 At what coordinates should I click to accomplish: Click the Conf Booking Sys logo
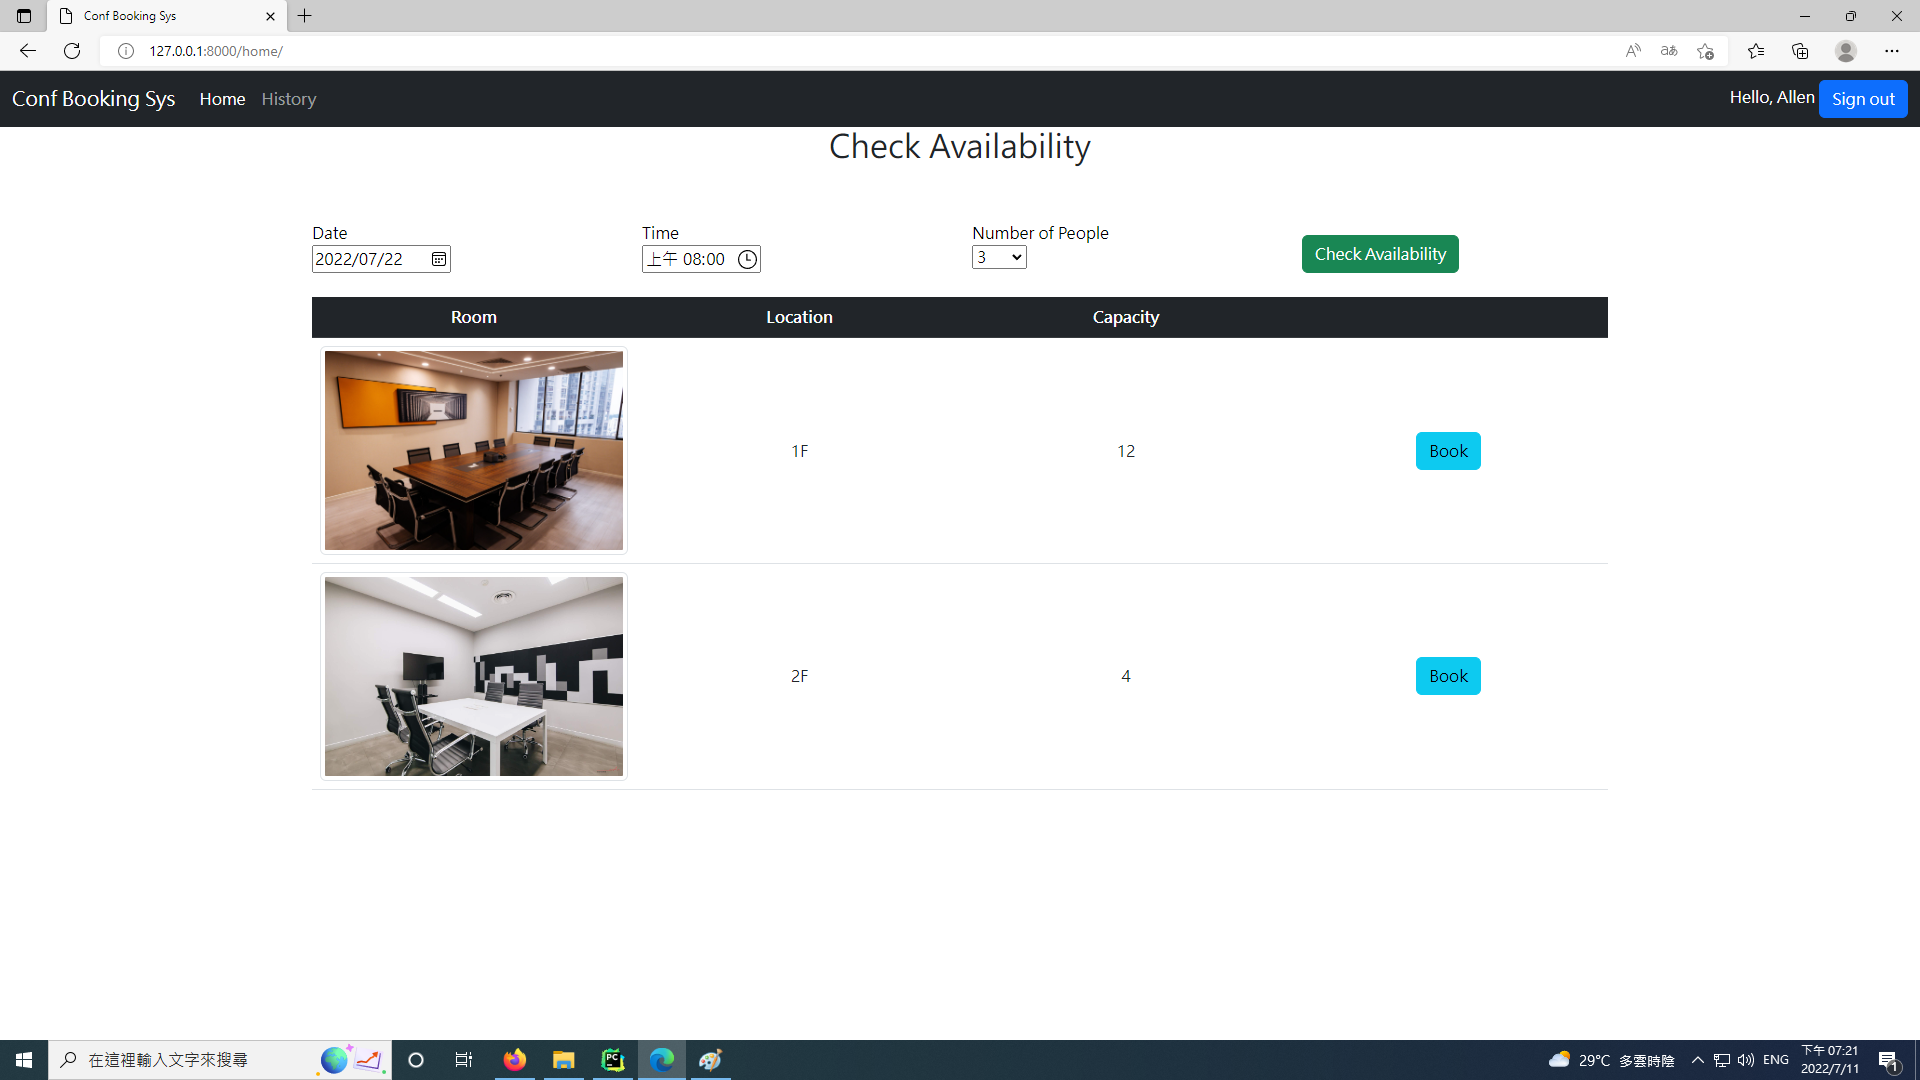92,99
